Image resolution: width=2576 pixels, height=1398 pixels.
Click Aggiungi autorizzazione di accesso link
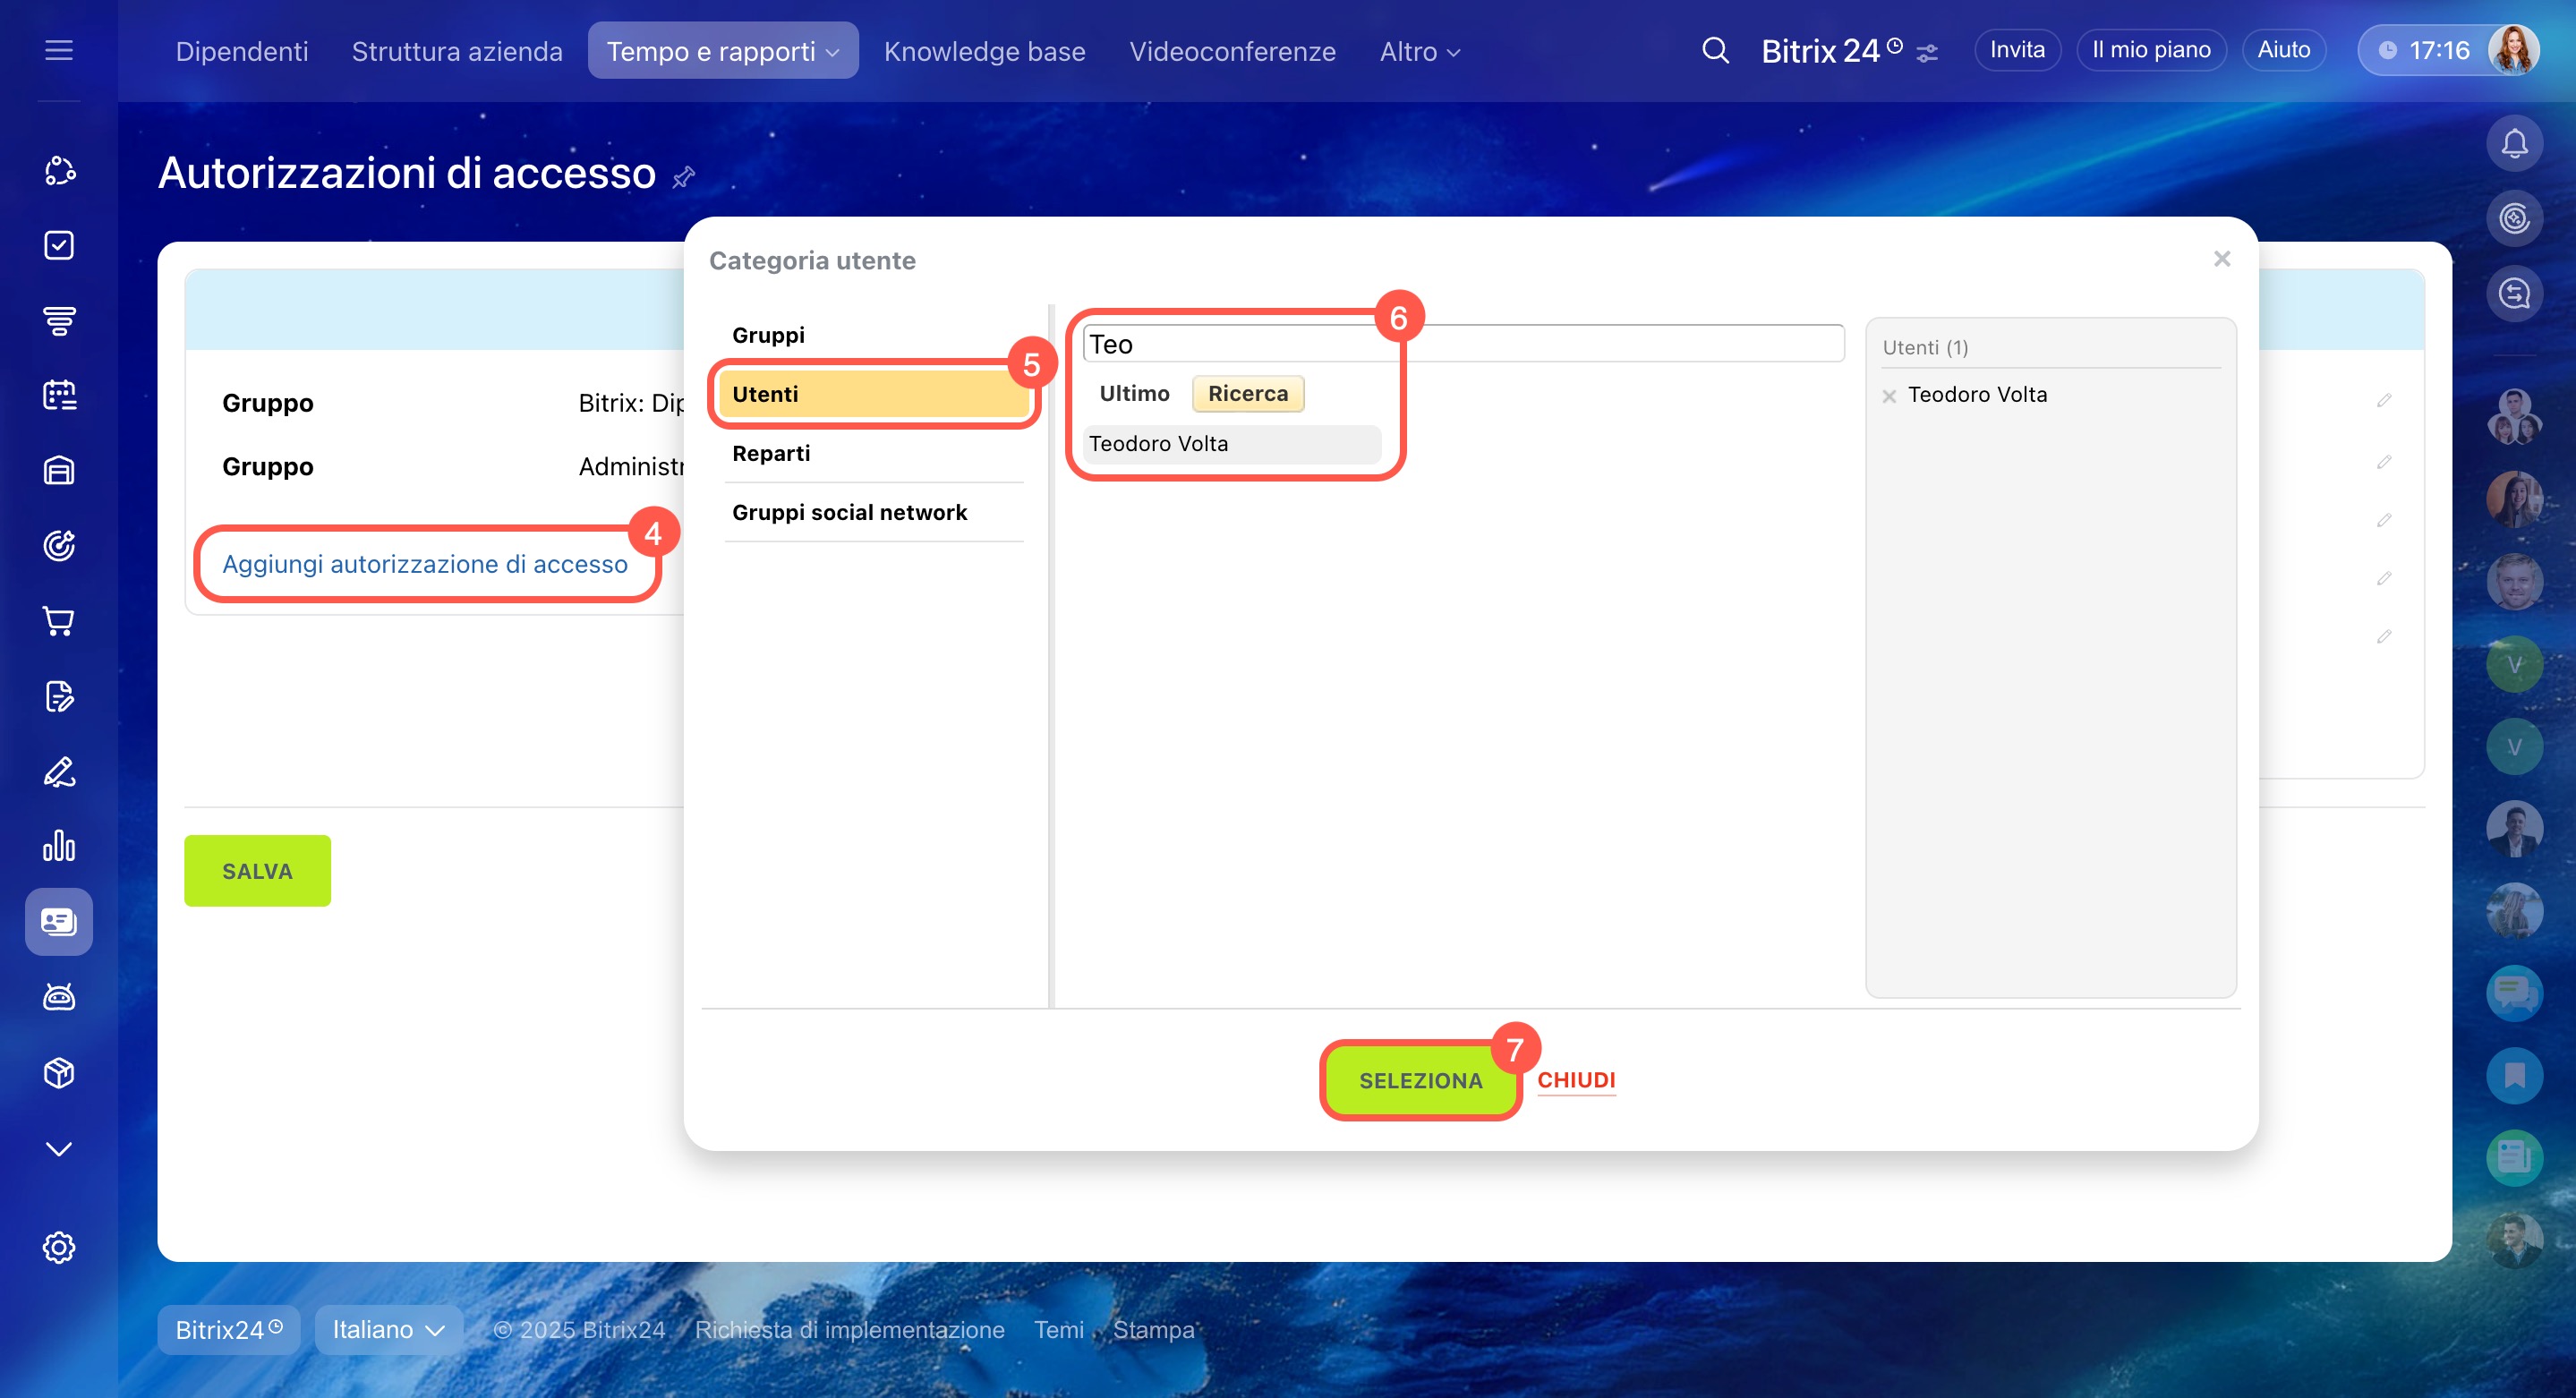click(x=425, y=564)
